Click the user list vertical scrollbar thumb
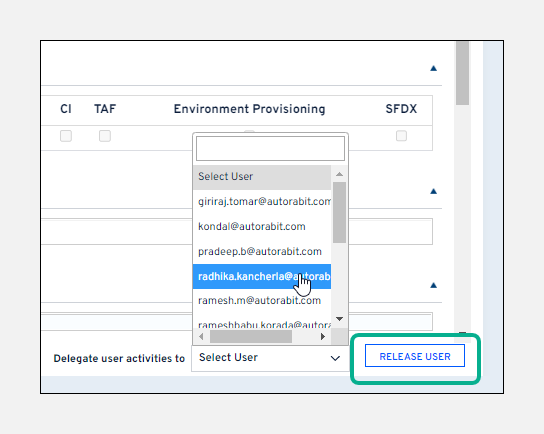544x434 pixels. pyautogui.click(x=339, y=212)
